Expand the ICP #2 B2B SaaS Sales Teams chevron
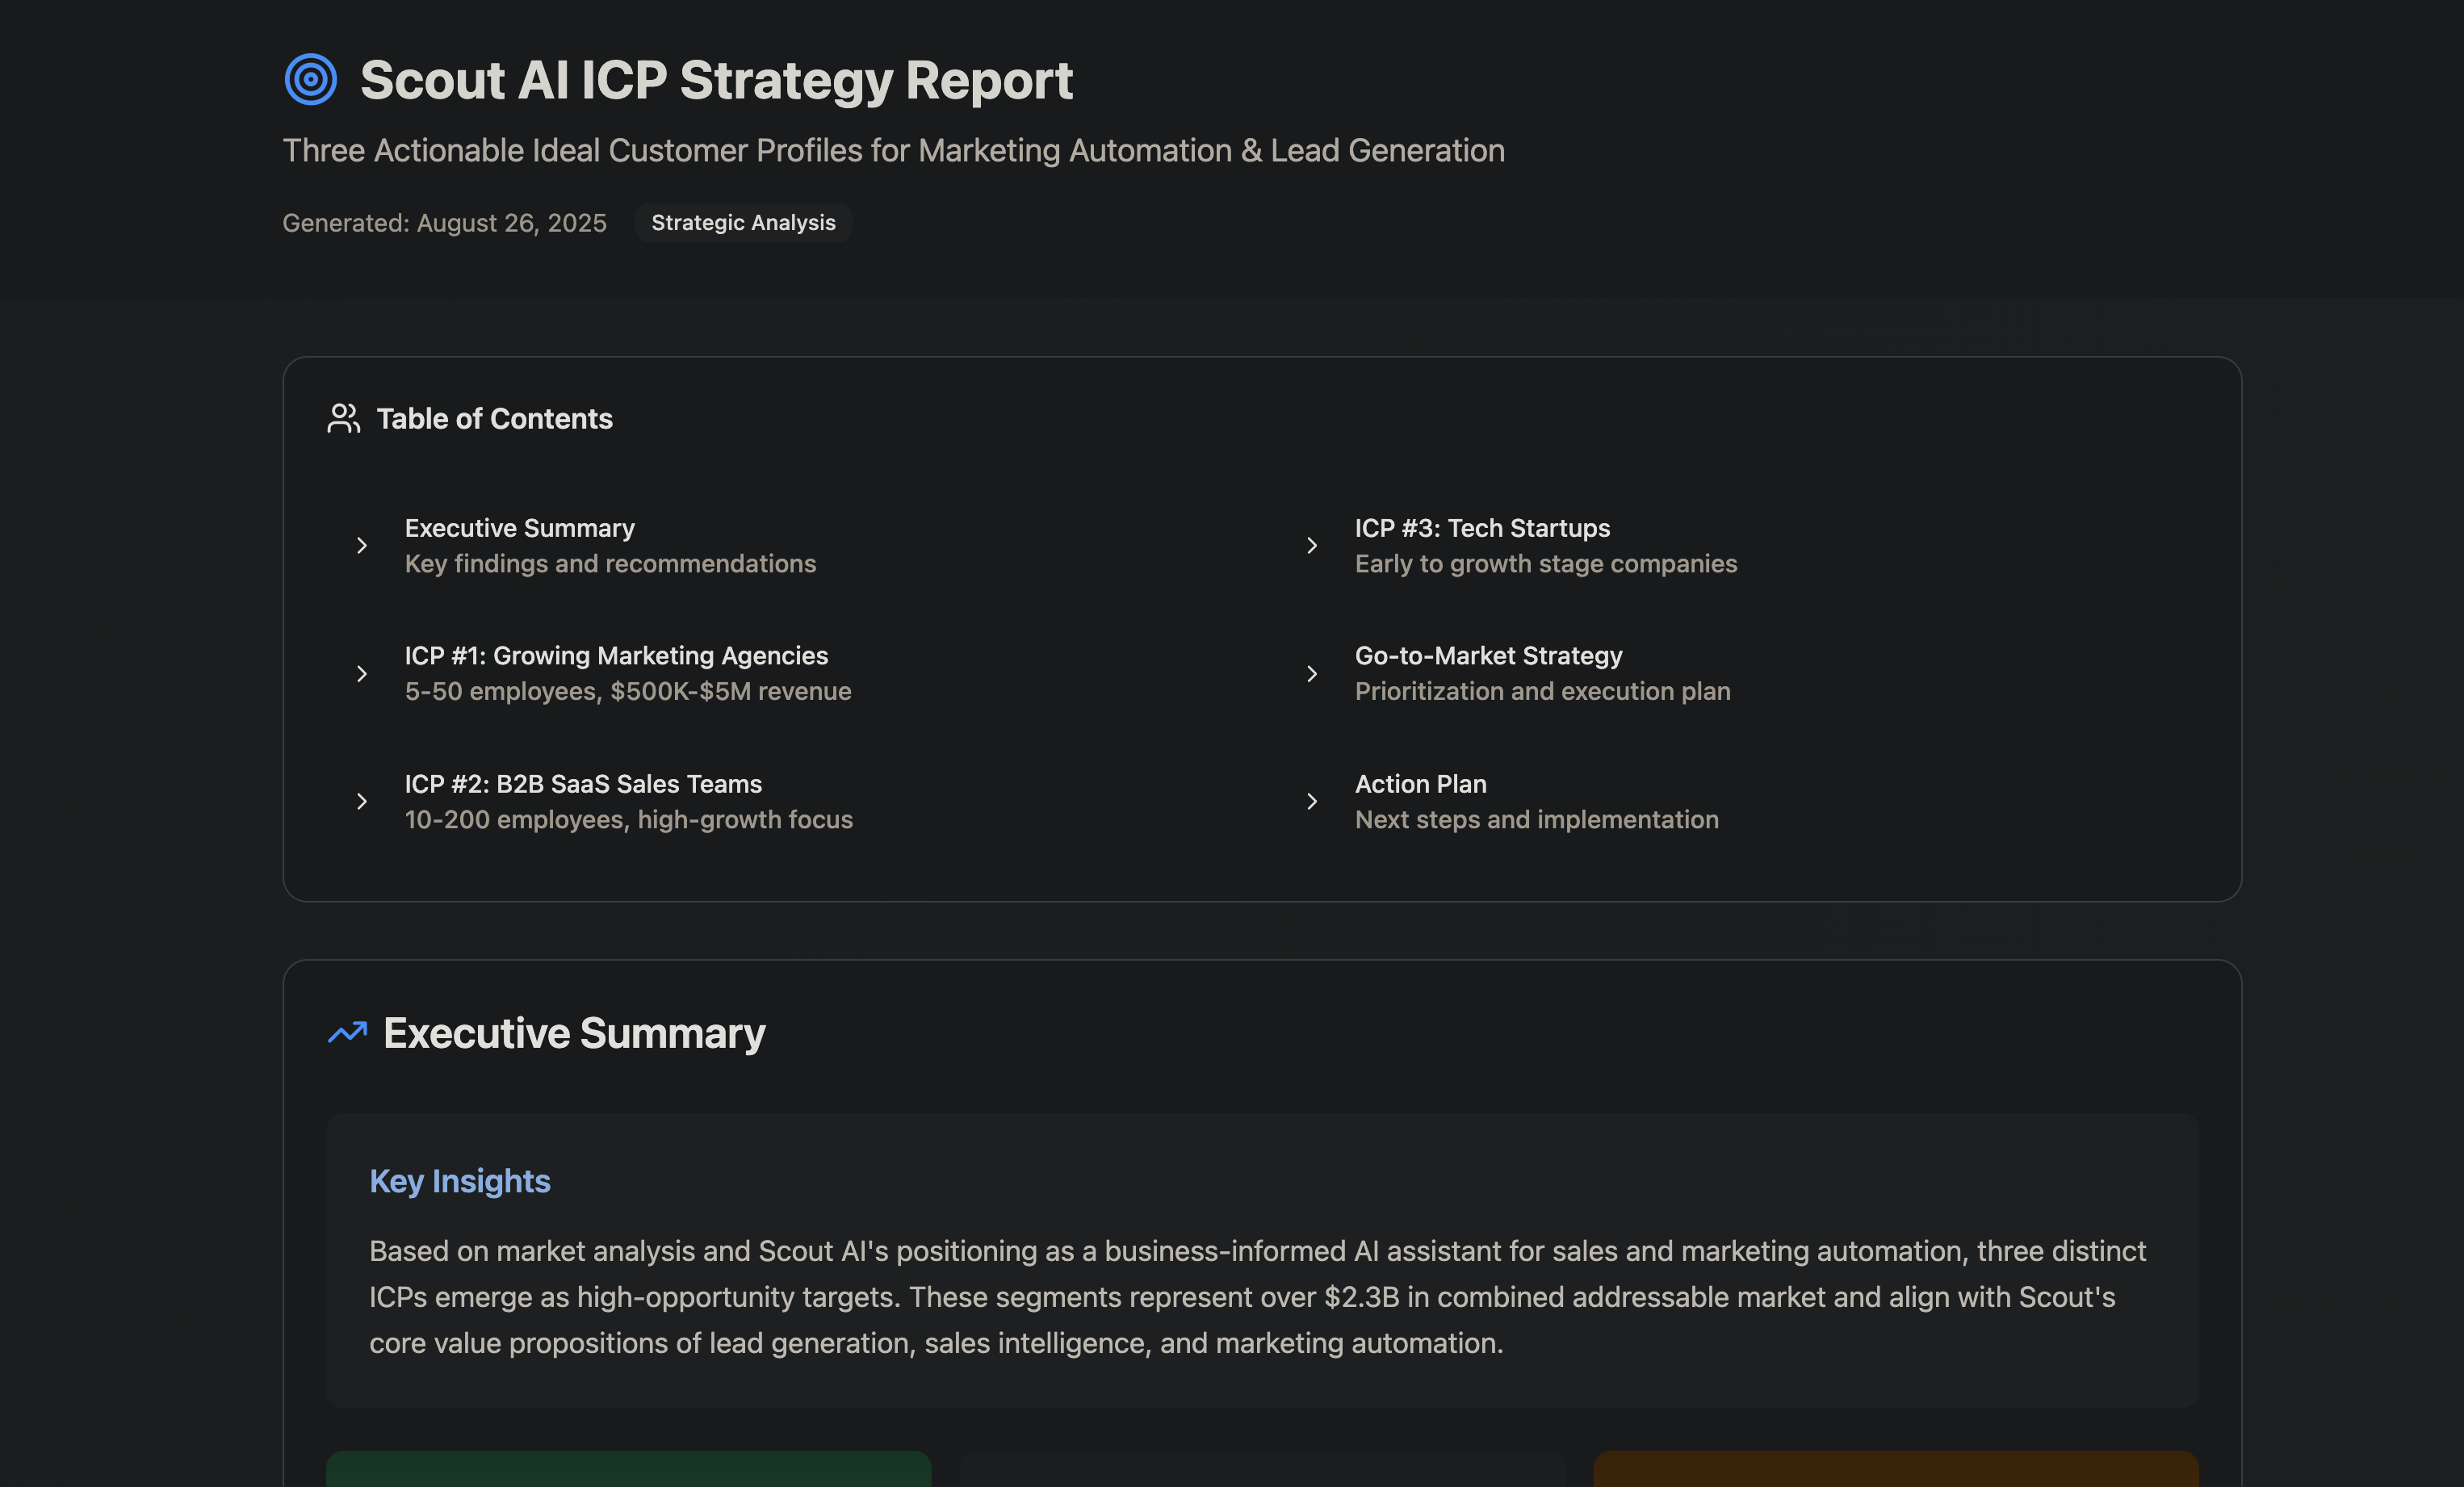 (x=362, y=801)
